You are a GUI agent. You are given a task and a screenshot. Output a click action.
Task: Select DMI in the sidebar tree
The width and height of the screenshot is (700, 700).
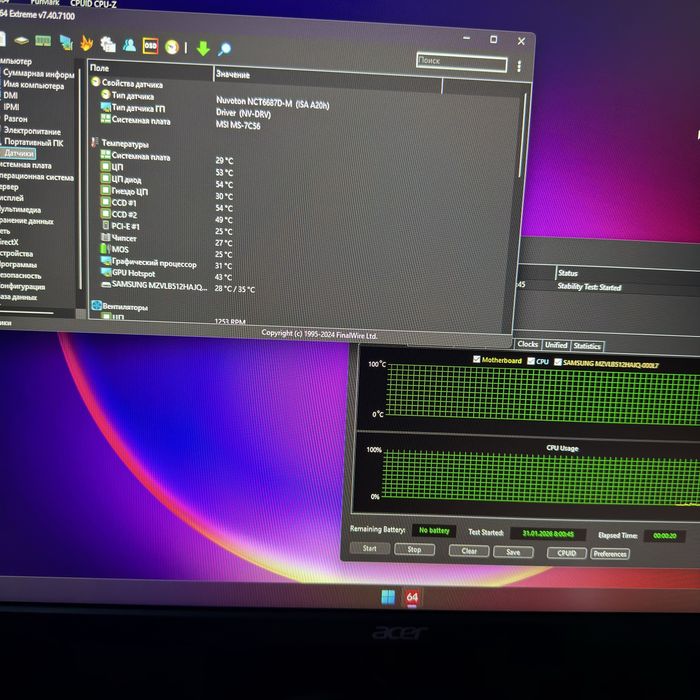coord(10,96)
